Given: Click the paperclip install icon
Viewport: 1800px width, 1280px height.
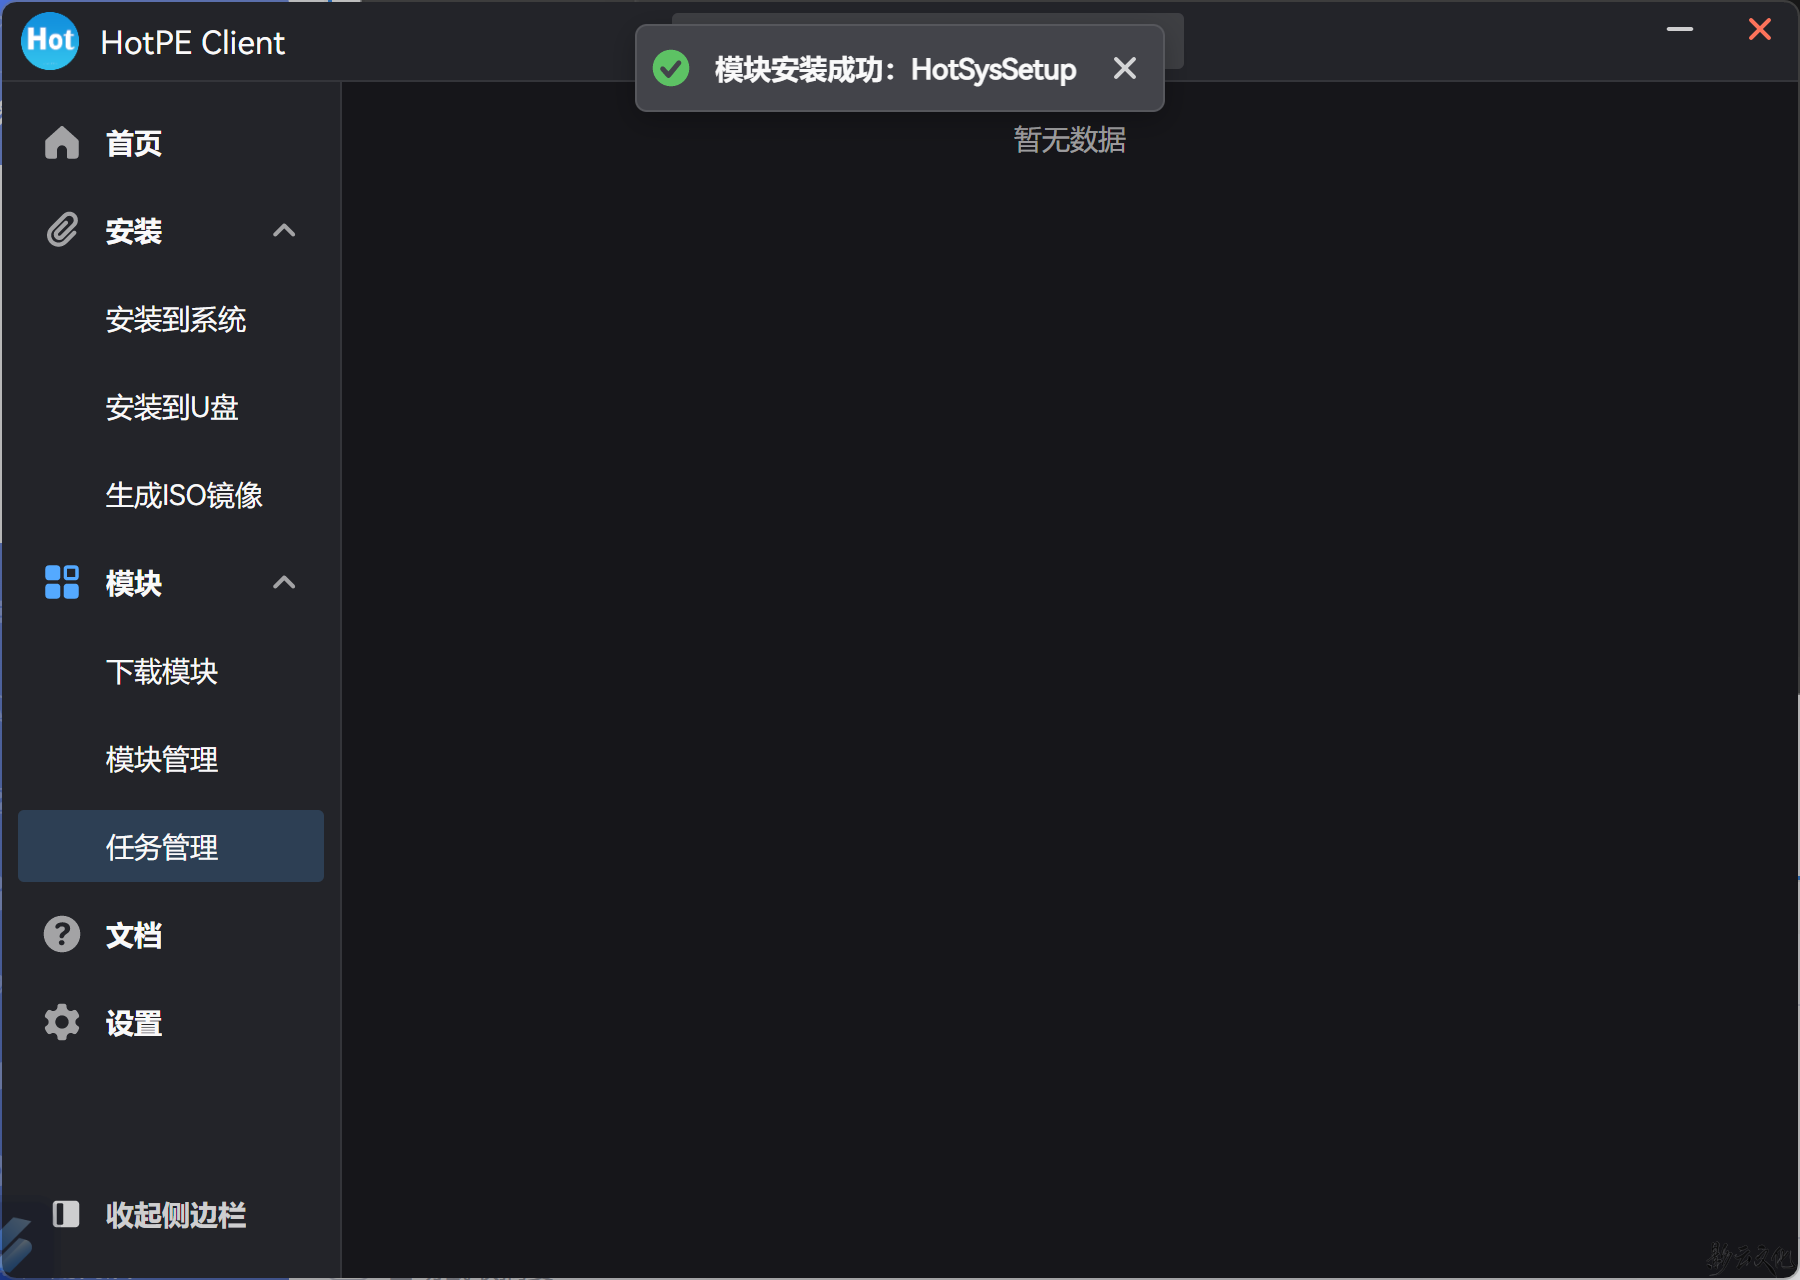Looking at the screenshot, I should [x=62, y=231].
